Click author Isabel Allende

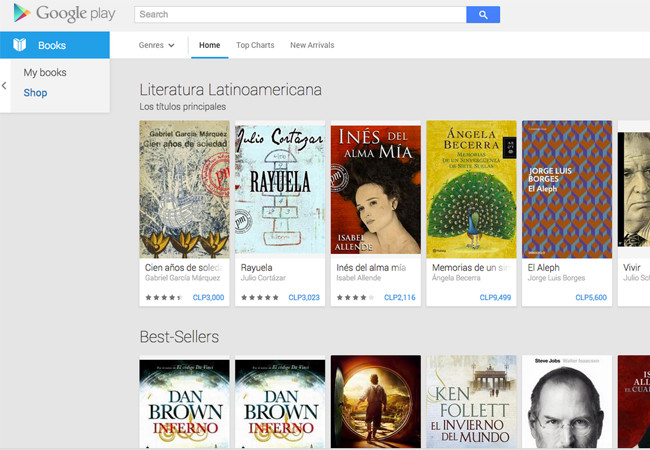coord(359,278)
